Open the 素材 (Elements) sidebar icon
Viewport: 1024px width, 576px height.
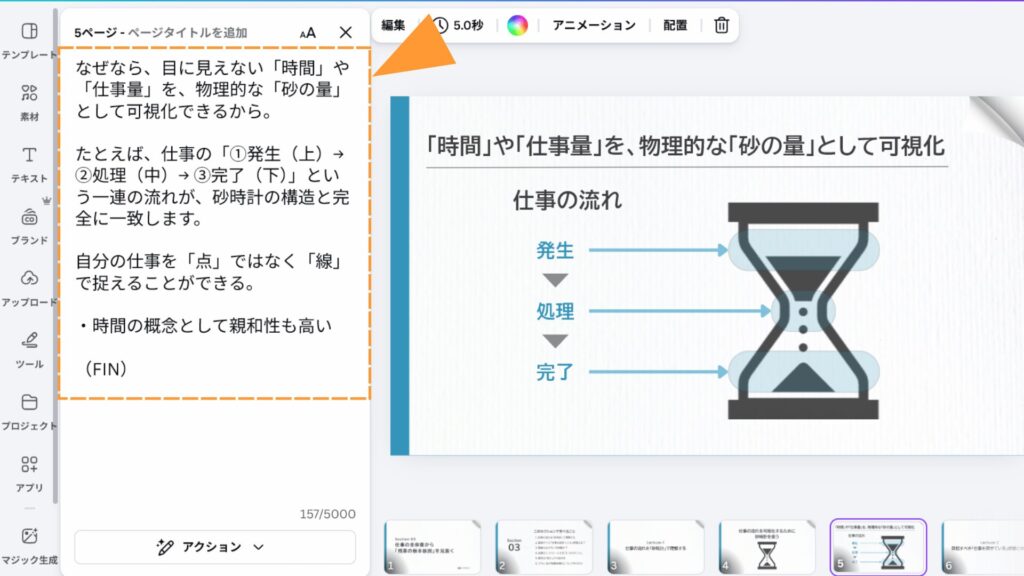click(29, 94)
